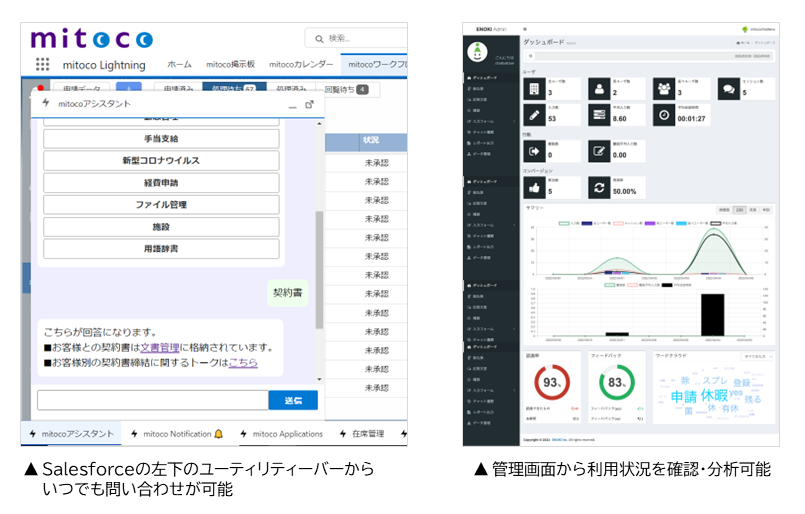Click the exit arrow icon tile showing 0
The height and width of the screenshot is (514, 805).
534,151
